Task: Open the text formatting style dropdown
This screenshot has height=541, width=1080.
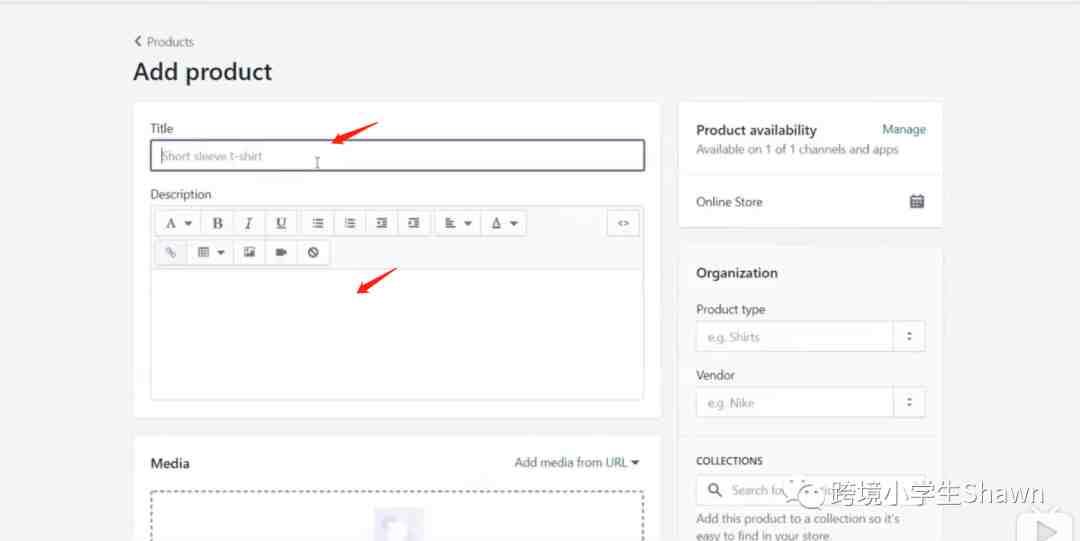Action: 177,223
